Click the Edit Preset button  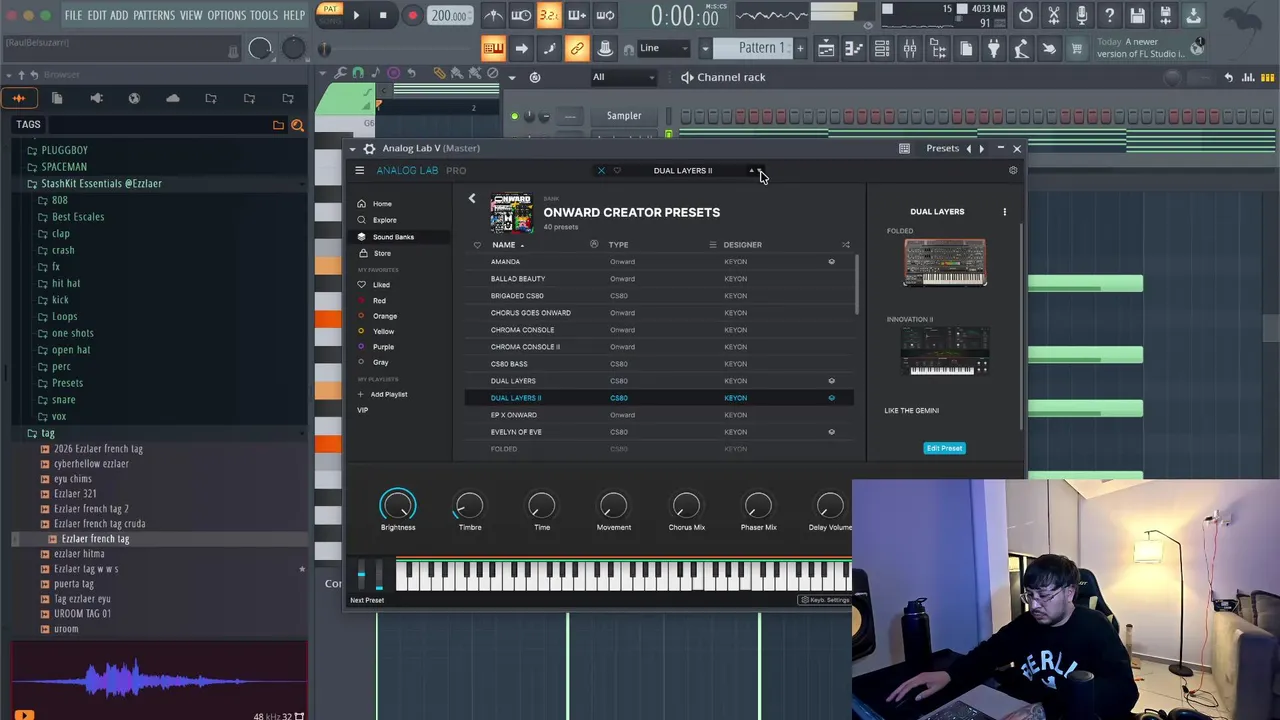944,448
